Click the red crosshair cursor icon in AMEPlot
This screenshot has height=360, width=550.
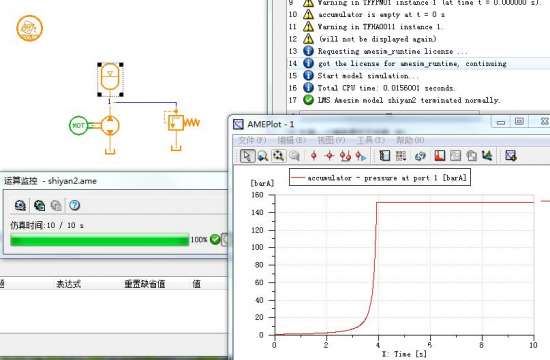click(x=329, y=156)
